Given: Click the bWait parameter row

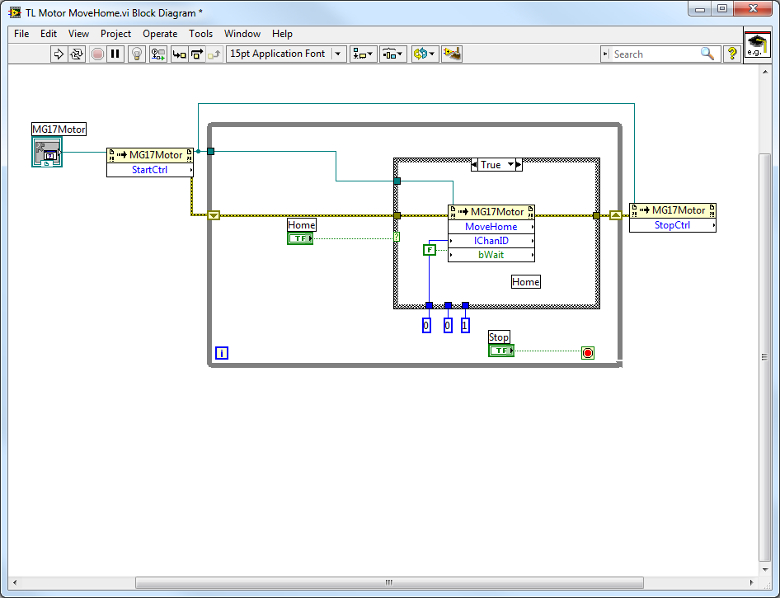Looking at the screenshot, I should [491, 255].
